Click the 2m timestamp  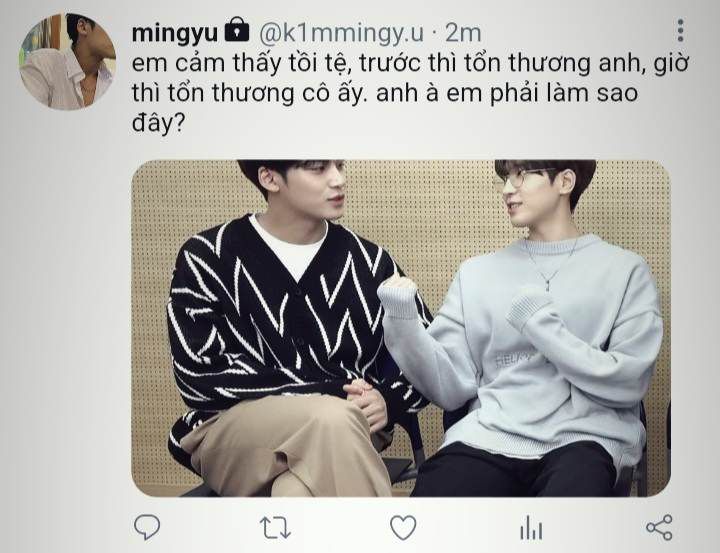pyautogui.click(x=463, y=34)
